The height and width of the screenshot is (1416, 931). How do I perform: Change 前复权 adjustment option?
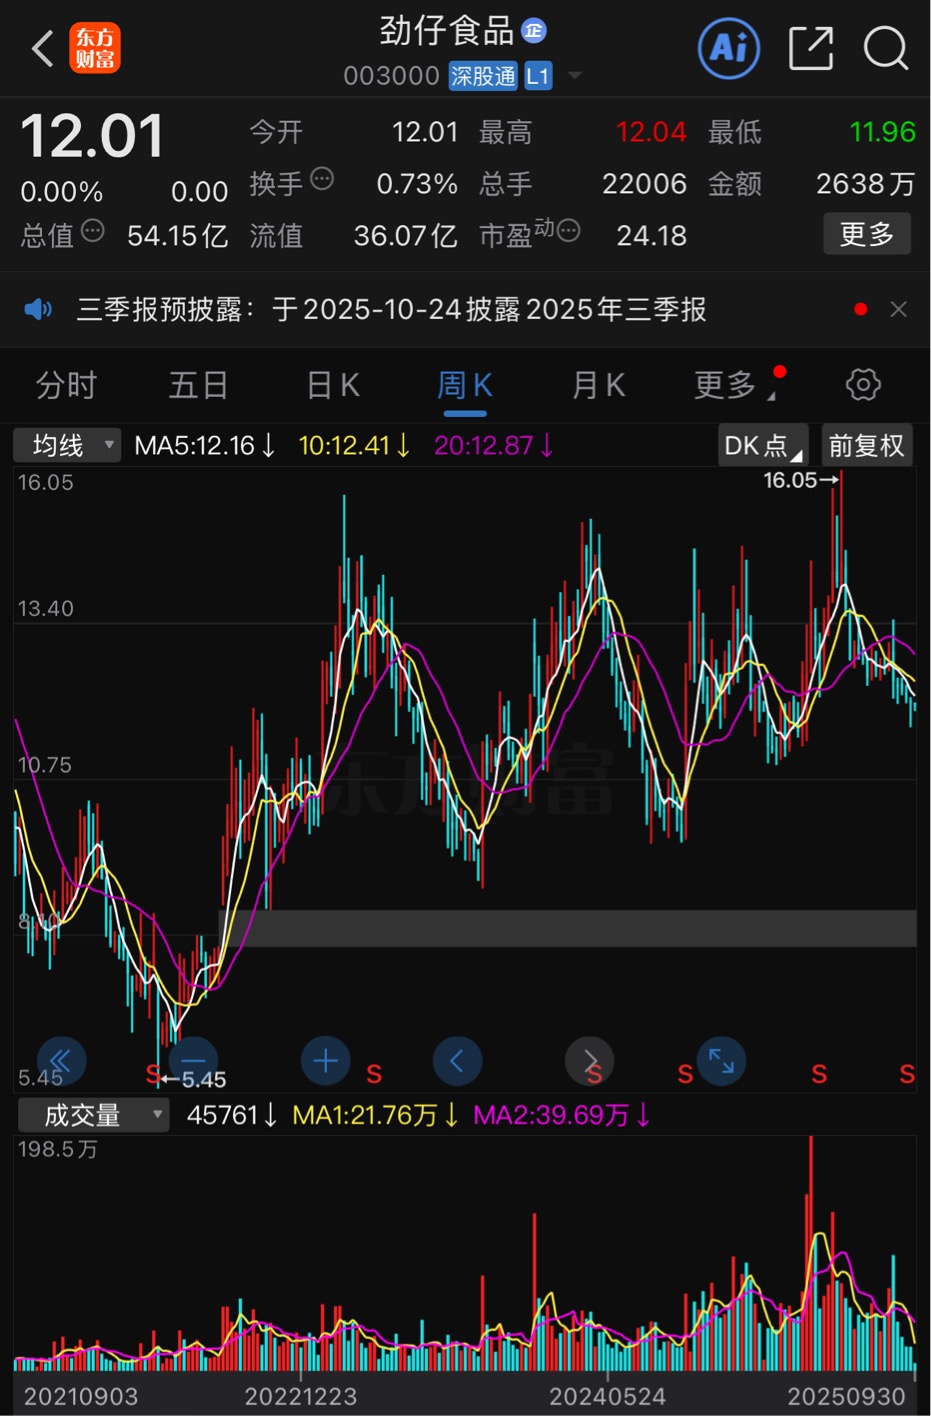(x=867, y=445)
